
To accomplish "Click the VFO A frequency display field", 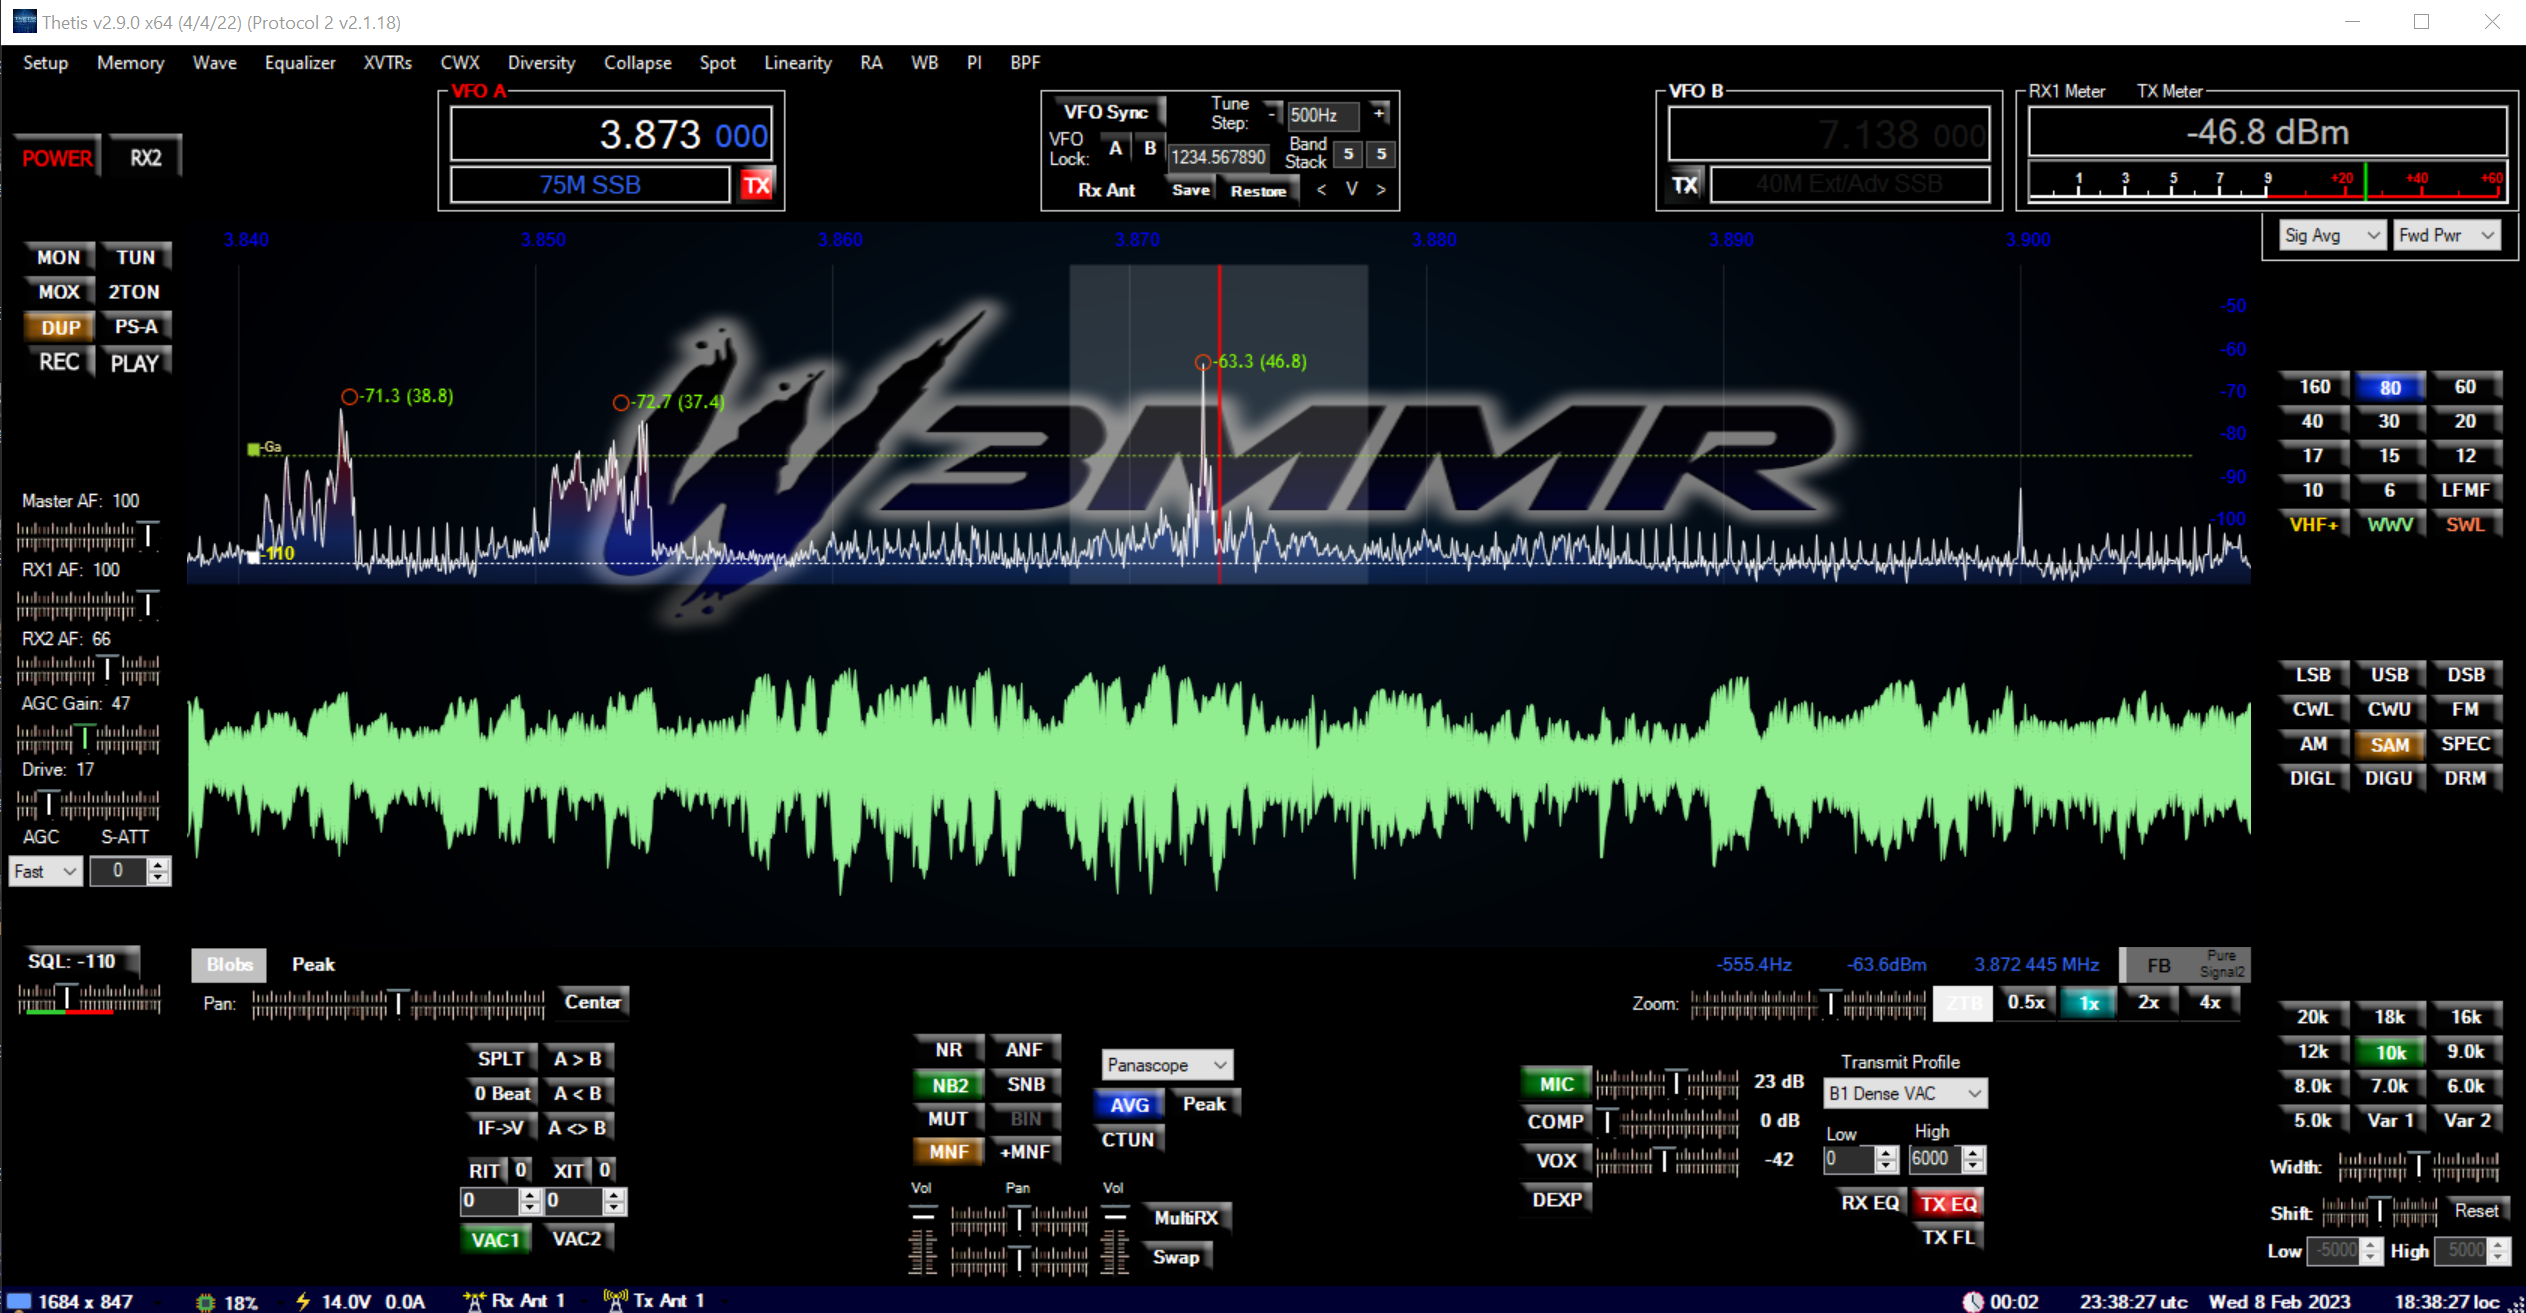I will pyautogui.click(x=611, y=134).
